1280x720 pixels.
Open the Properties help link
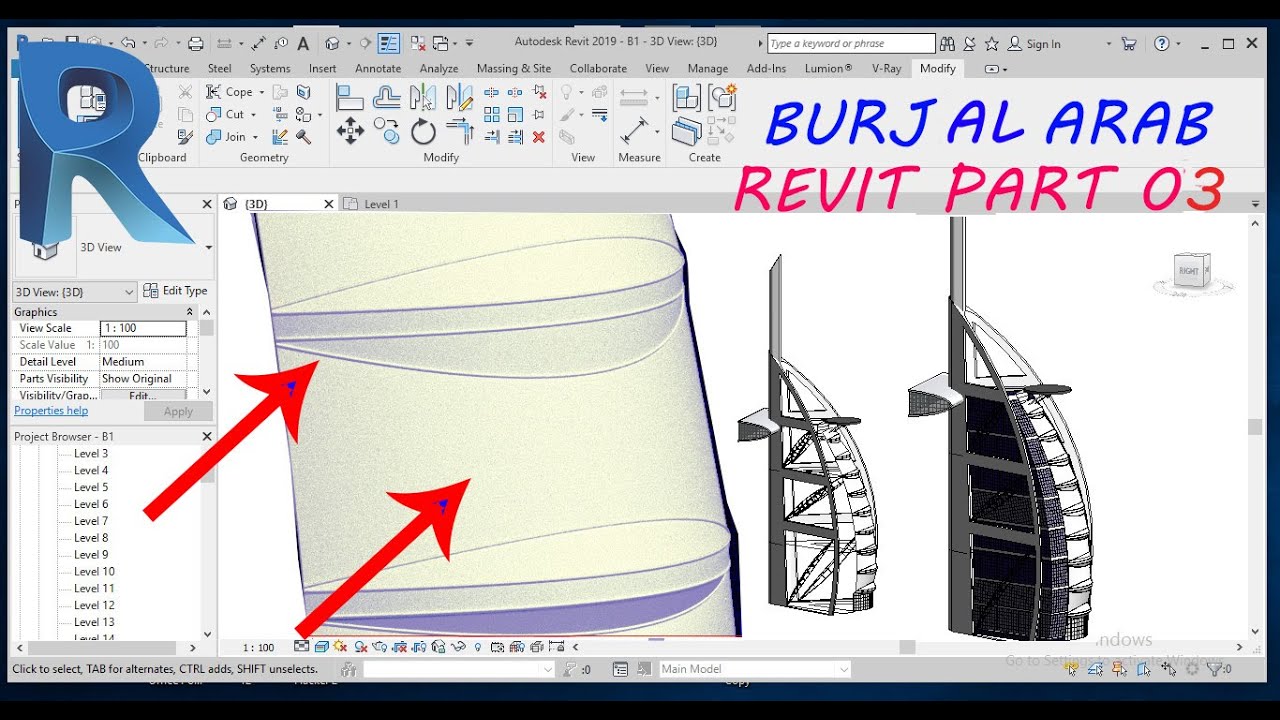pyautogui.click(x=51, y=411)
